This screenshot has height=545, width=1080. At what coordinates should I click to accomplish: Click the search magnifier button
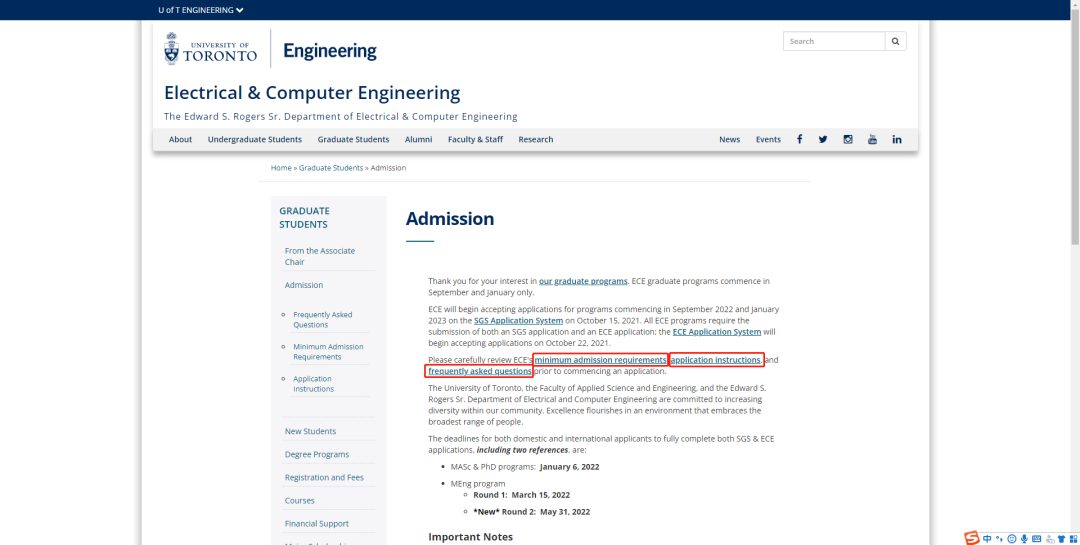(895, 41)
